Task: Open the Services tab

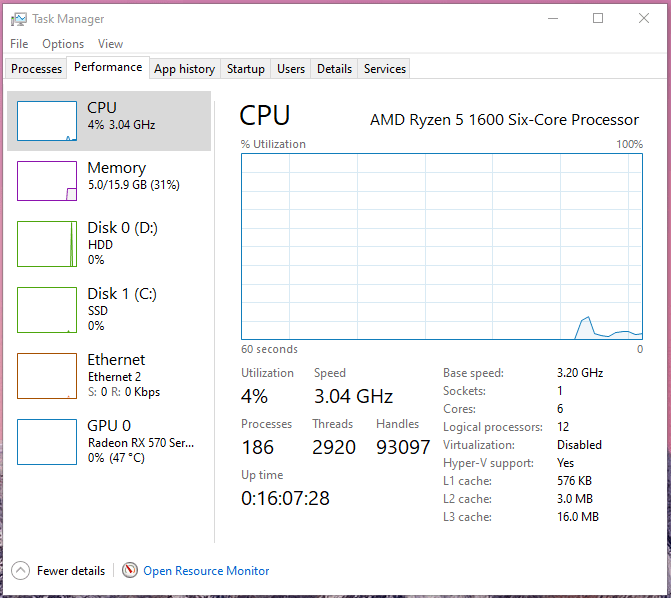Action: pos(385,69)
